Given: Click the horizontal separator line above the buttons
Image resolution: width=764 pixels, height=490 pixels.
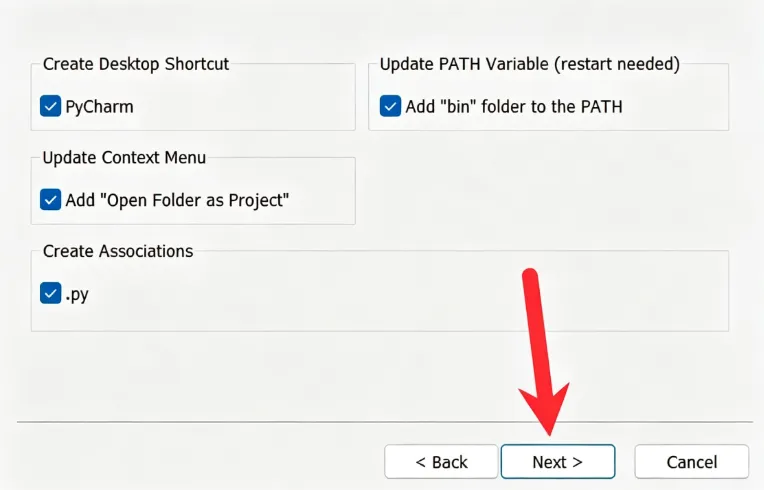Looking at the screenshot, I should pos(385,422).
